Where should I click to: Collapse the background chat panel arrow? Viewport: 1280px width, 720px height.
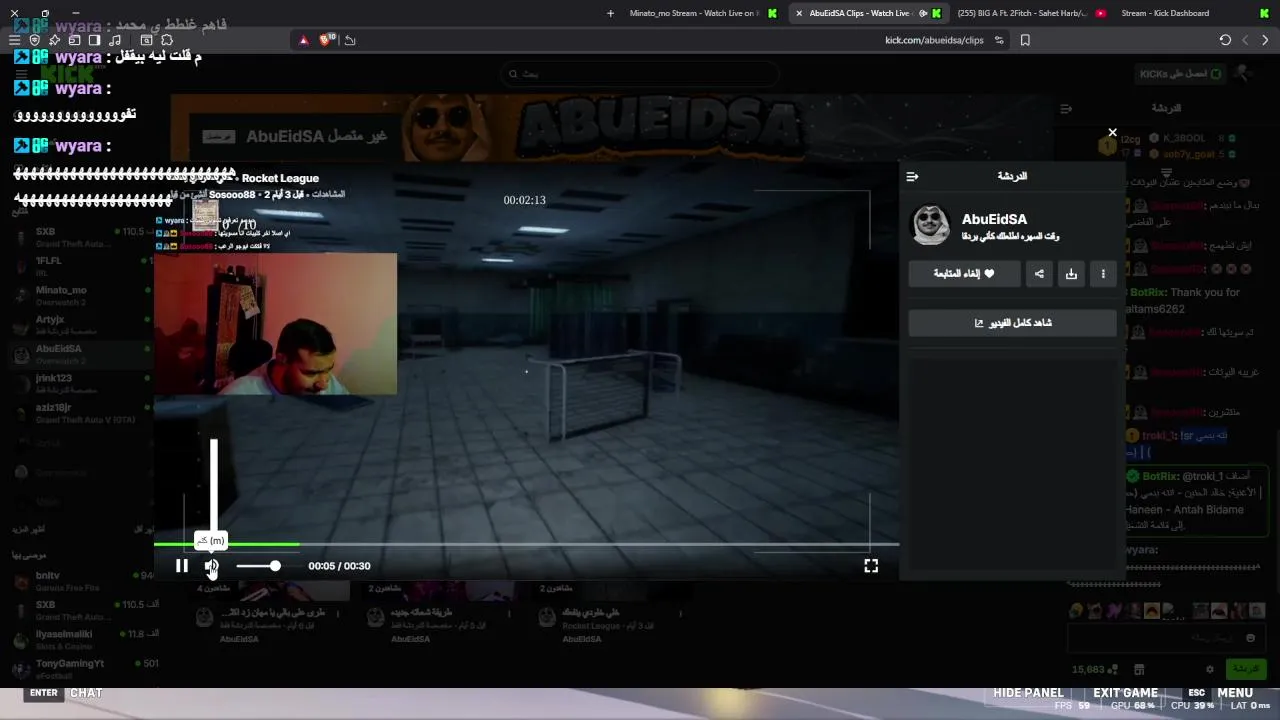(1066, 108)
